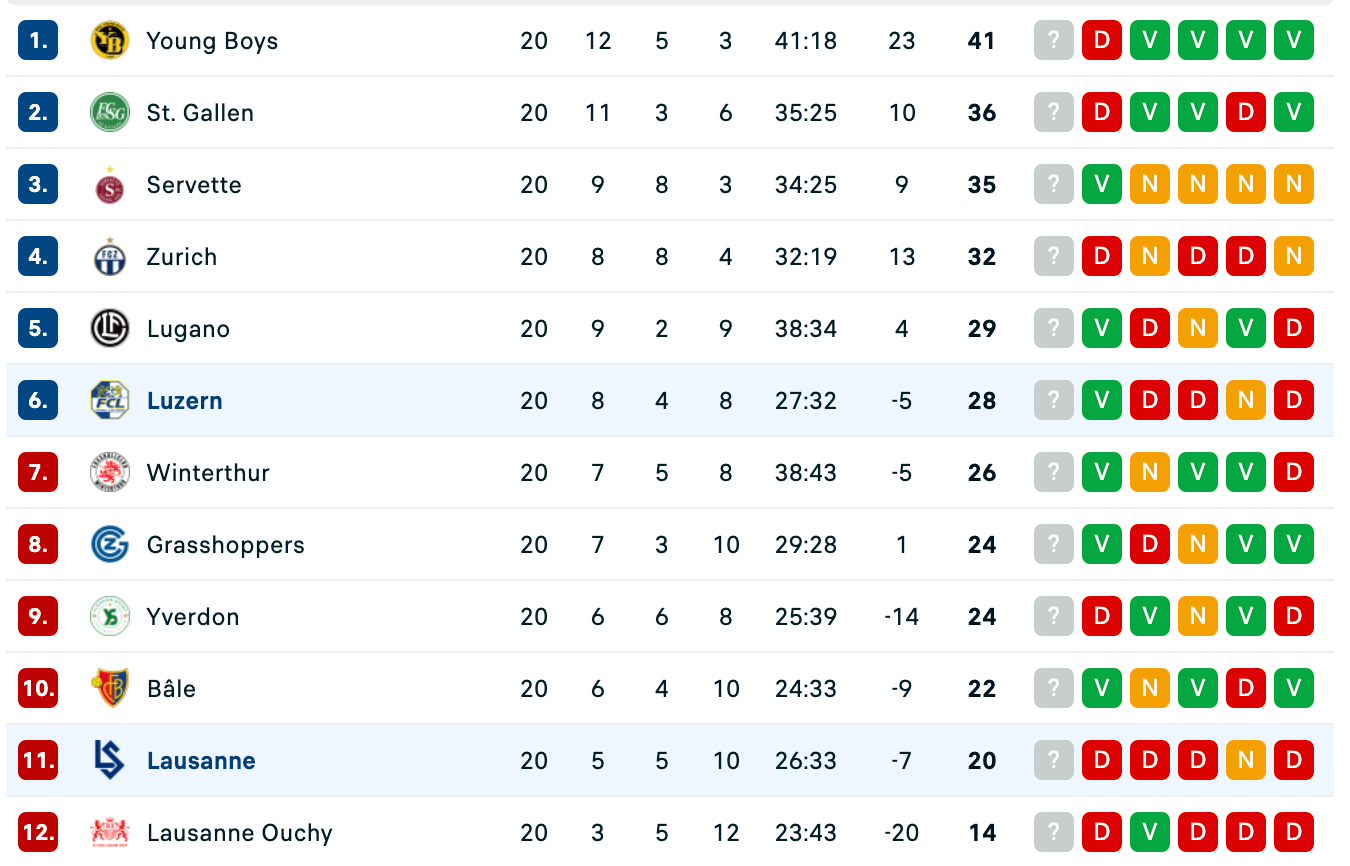Open the St. Gallen team crest

pos(109,113)
